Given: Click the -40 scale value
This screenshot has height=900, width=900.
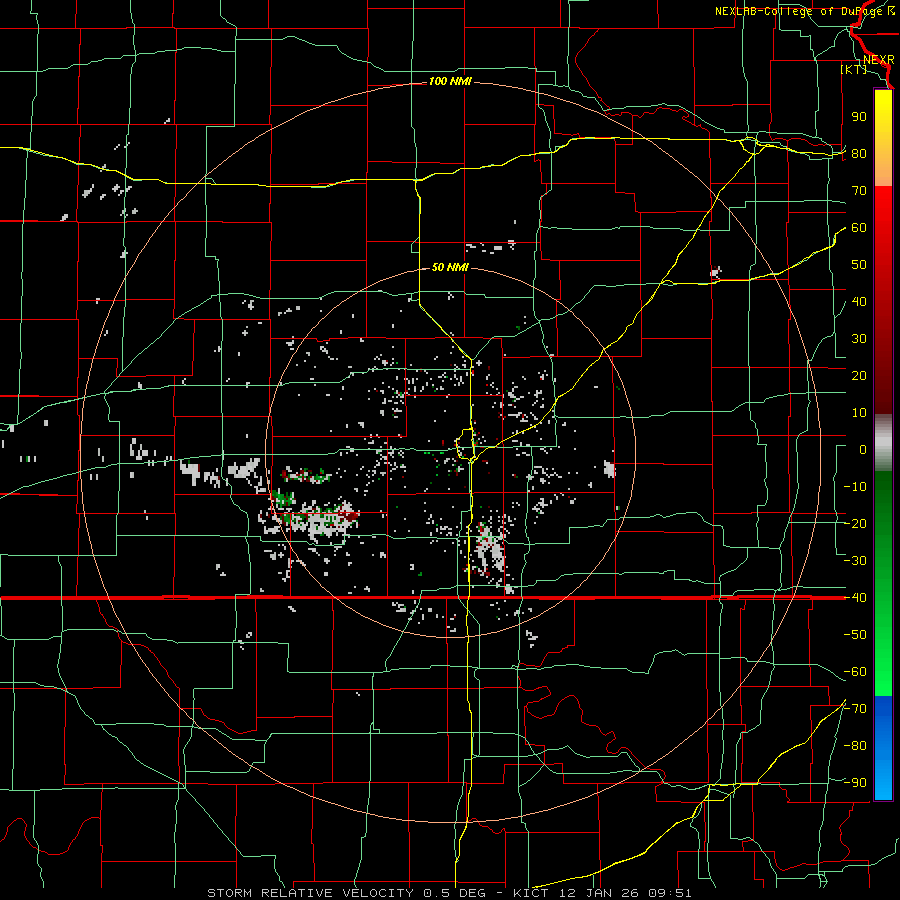Looking at the screenshot, I should (x=855, y=598).
